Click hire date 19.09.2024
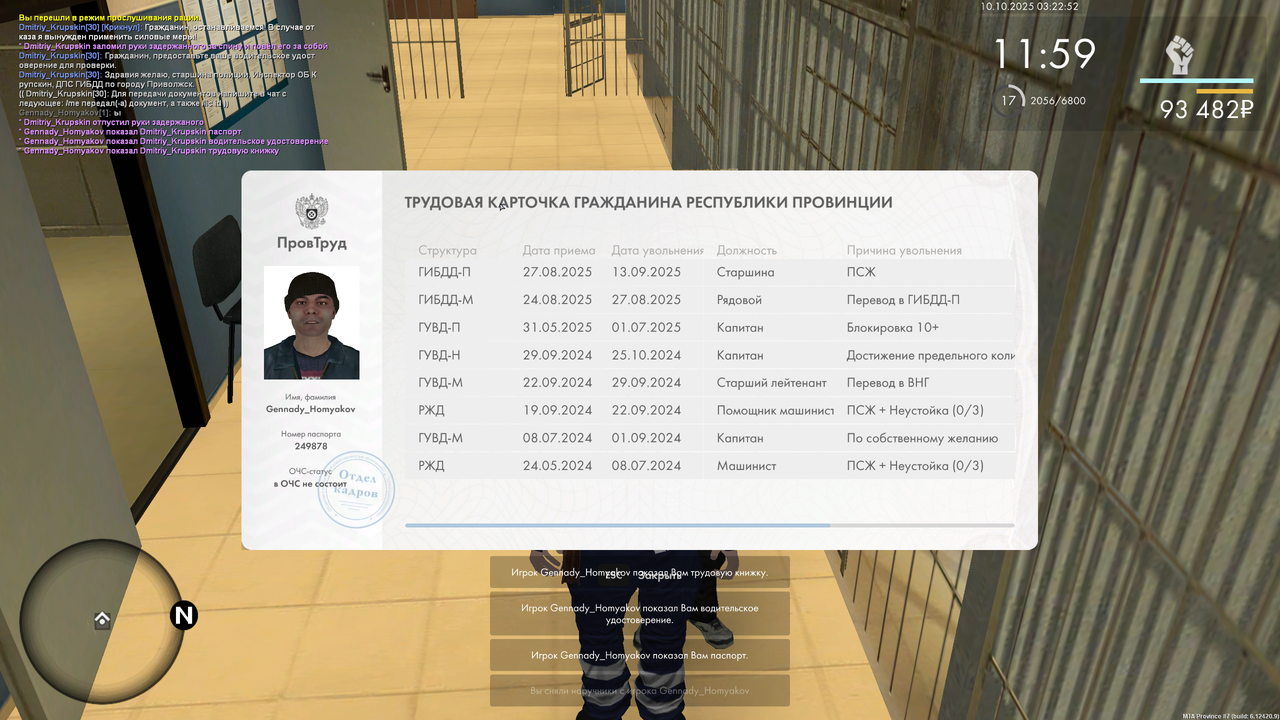Screen dimensions: 1280x720 point(557,410)
